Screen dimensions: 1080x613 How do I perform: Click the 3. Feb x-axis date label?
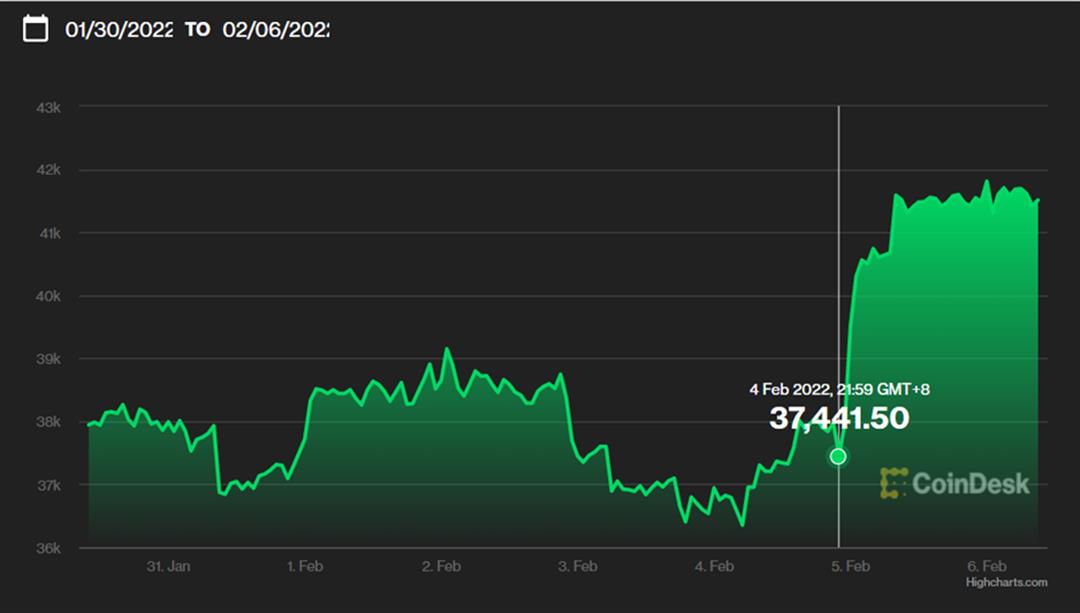tap(578, 566)
